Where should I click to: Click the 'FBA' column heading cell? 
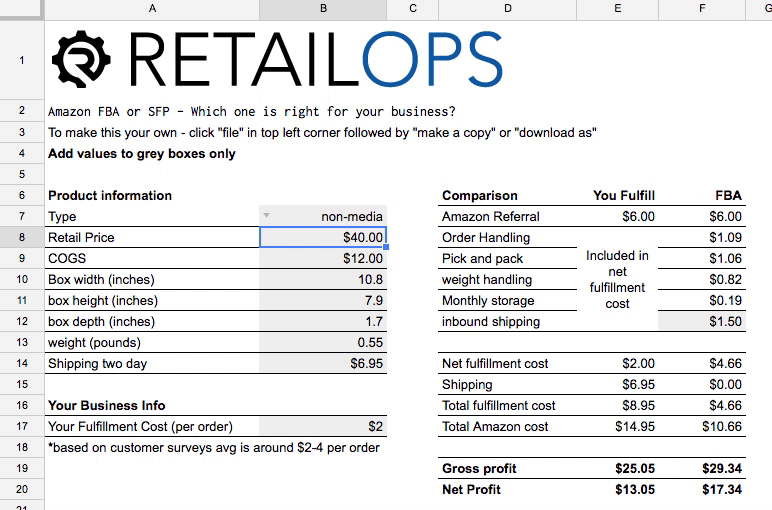point(702,195)
